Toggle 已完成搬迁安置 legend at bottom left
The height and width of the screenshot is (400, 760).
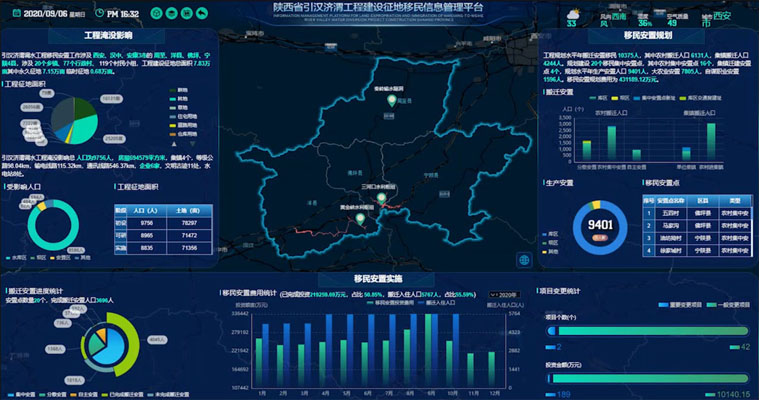(123, 395)
